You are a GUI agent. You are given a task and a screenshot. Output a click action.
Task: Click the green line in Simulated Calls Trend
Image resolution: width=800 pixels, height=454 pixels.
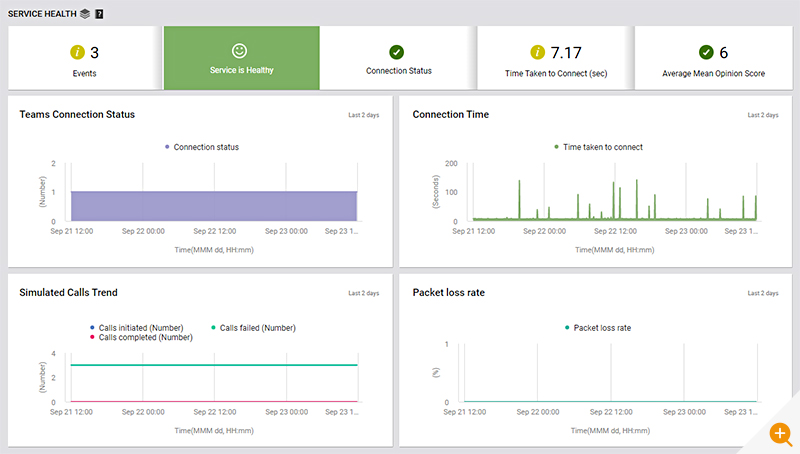click(x=214, y=365)
